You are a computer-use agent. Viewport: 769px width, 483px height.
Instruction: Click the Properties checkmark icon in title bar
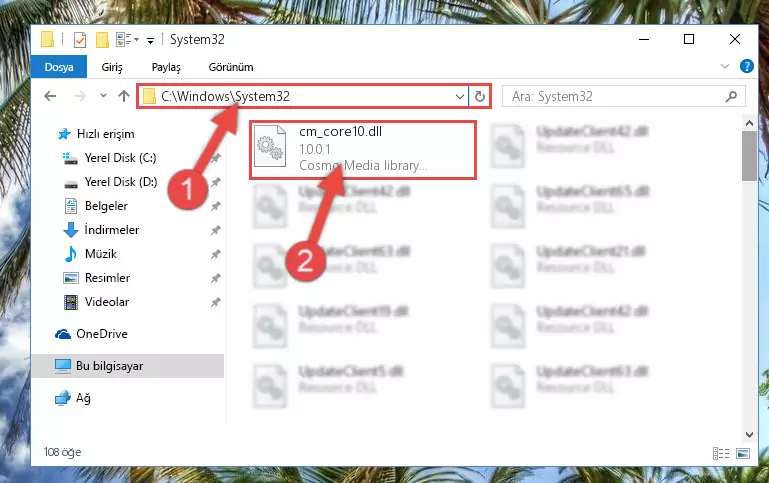[79, 40]
